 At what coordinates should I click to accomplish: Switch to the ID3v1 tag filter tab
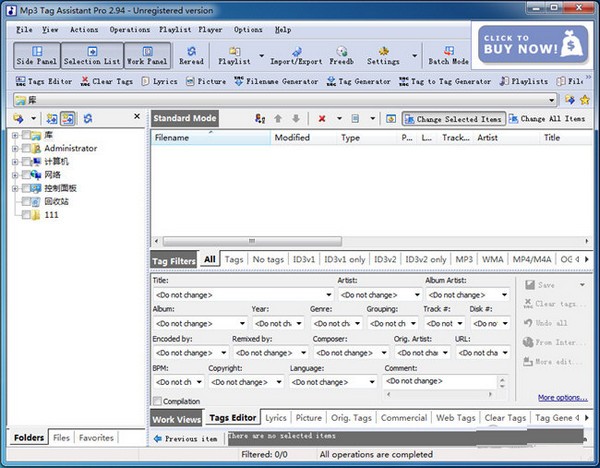pyautogui.click(x=304, y=259)
